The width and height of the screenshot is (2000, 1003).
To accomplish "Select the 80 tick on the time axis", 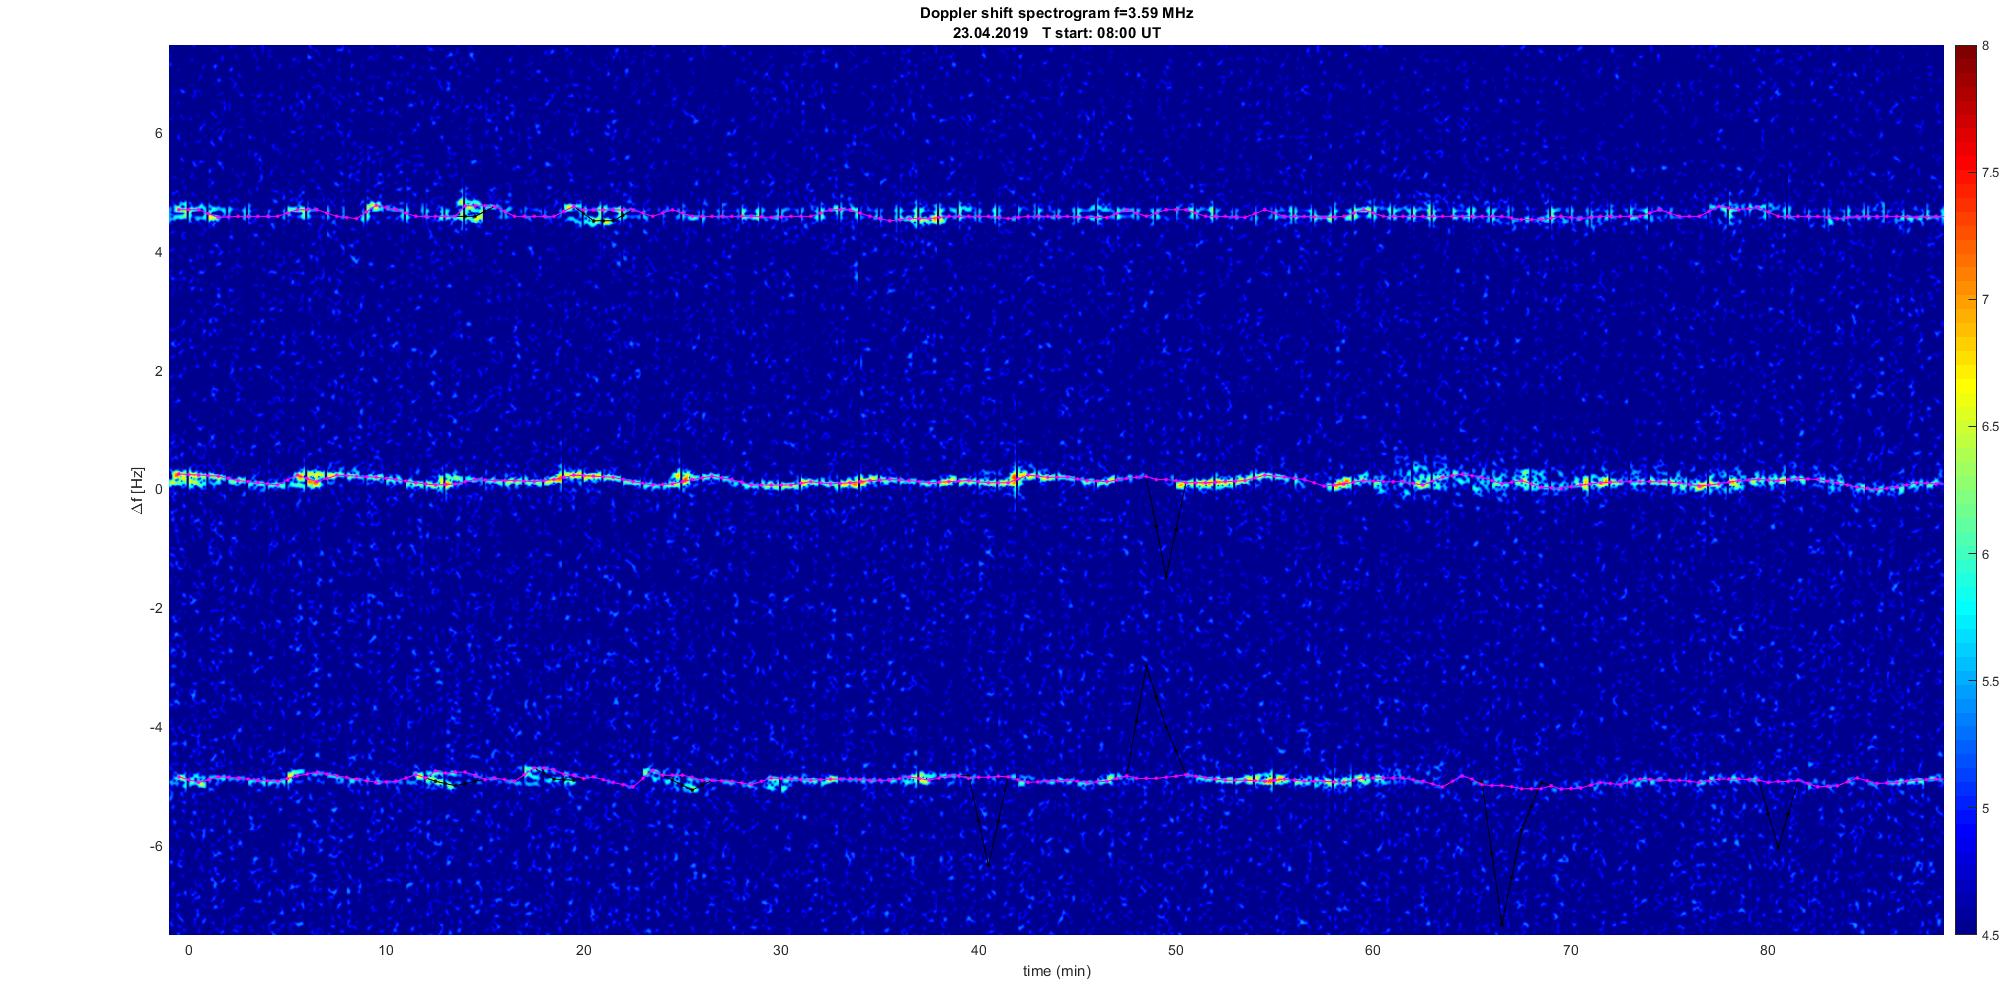I will pos(1768,951).
